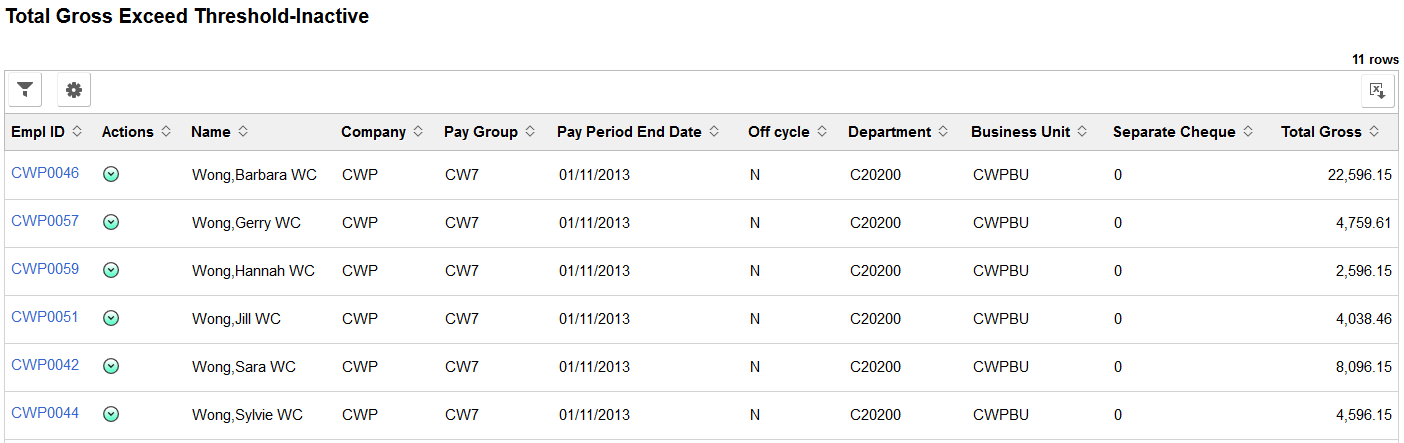
Task: Open actions menu for Wong,Sara WC
Action: [x=111, y=367]
